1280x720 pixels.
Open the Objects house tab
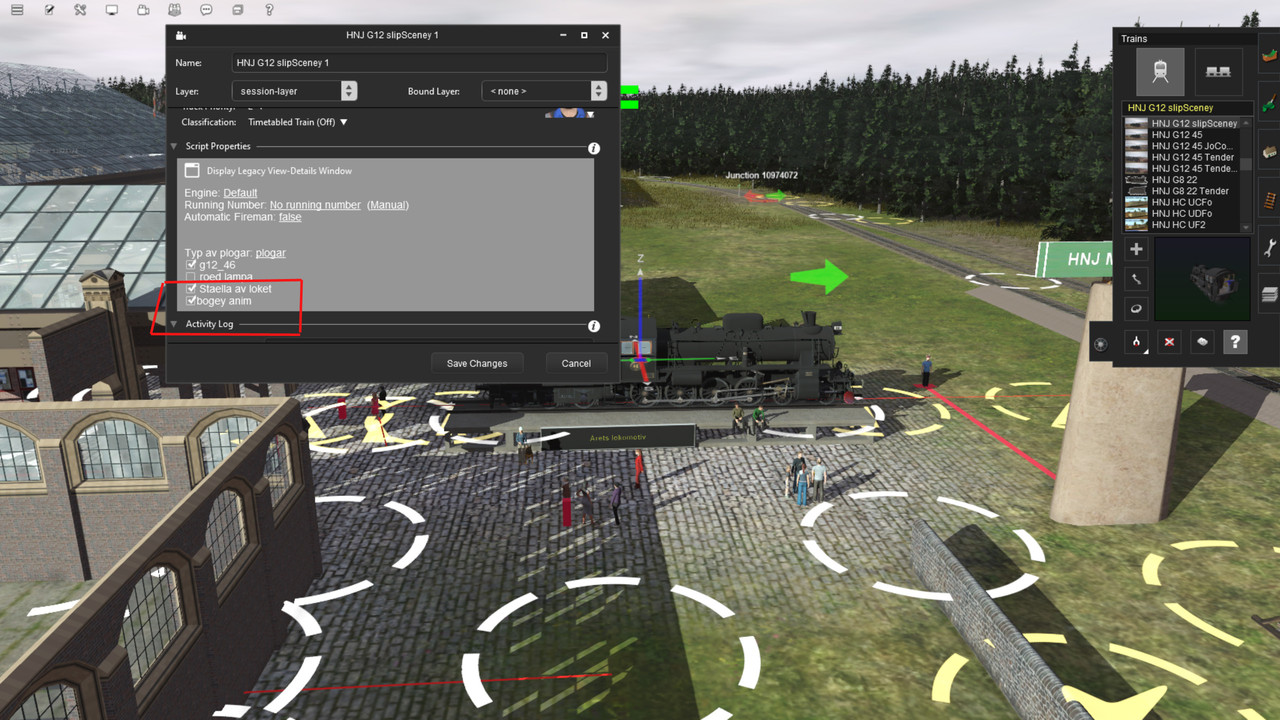[x=1269, y=151]
